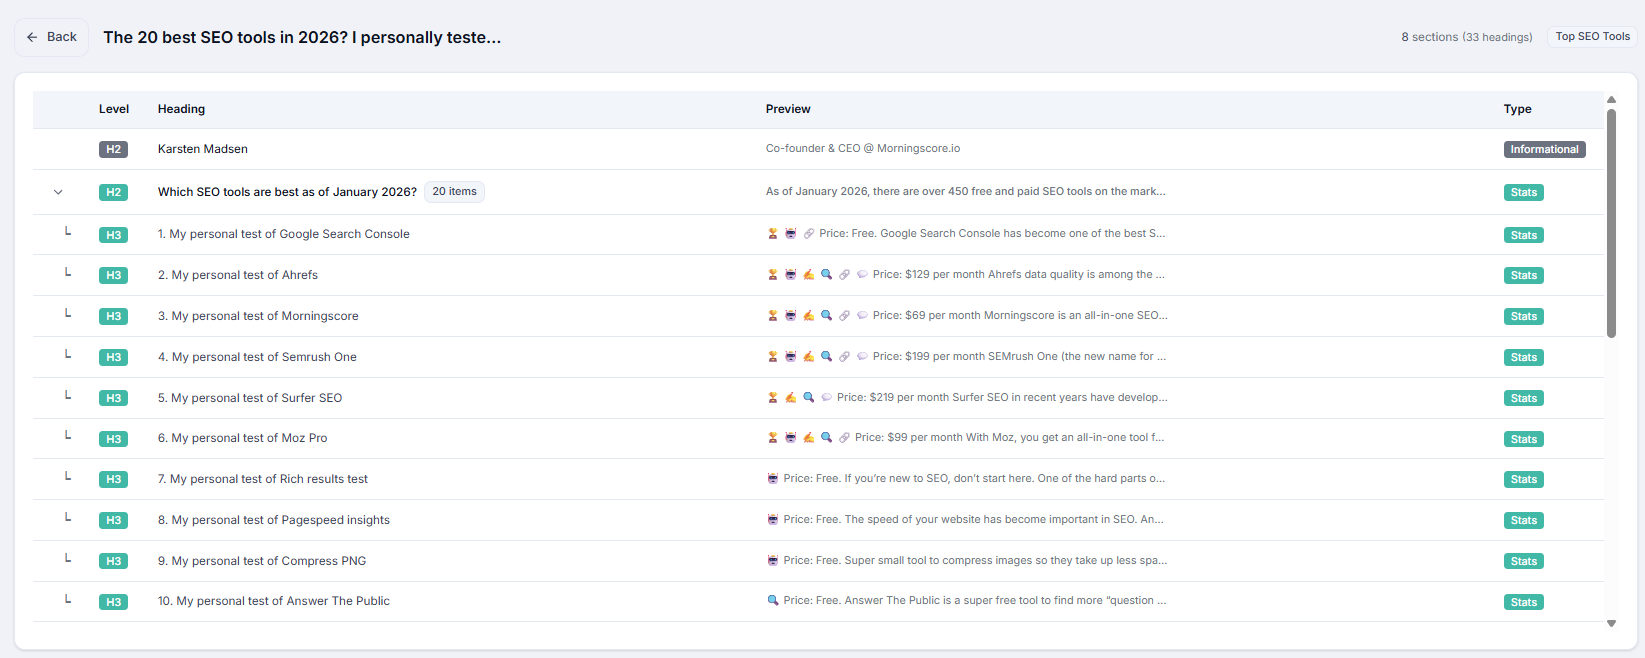Select heading '3. My personal test of Morningscore'
Screen dimensions: 1645x658
pos(258,316)
